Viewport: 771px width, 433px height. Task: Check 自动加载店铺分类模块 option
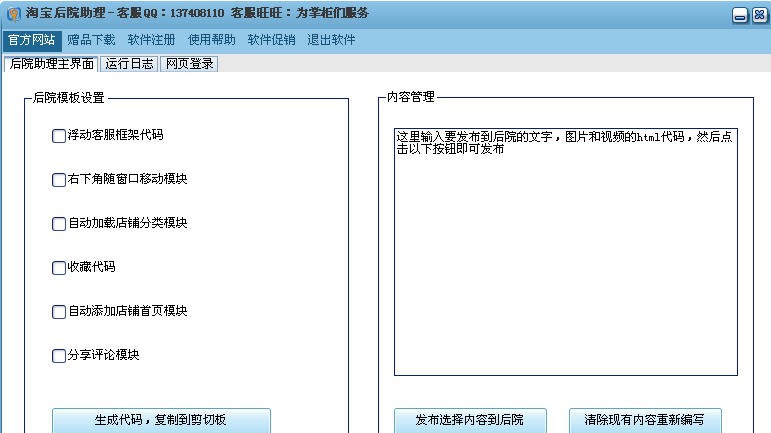[59, 224]
